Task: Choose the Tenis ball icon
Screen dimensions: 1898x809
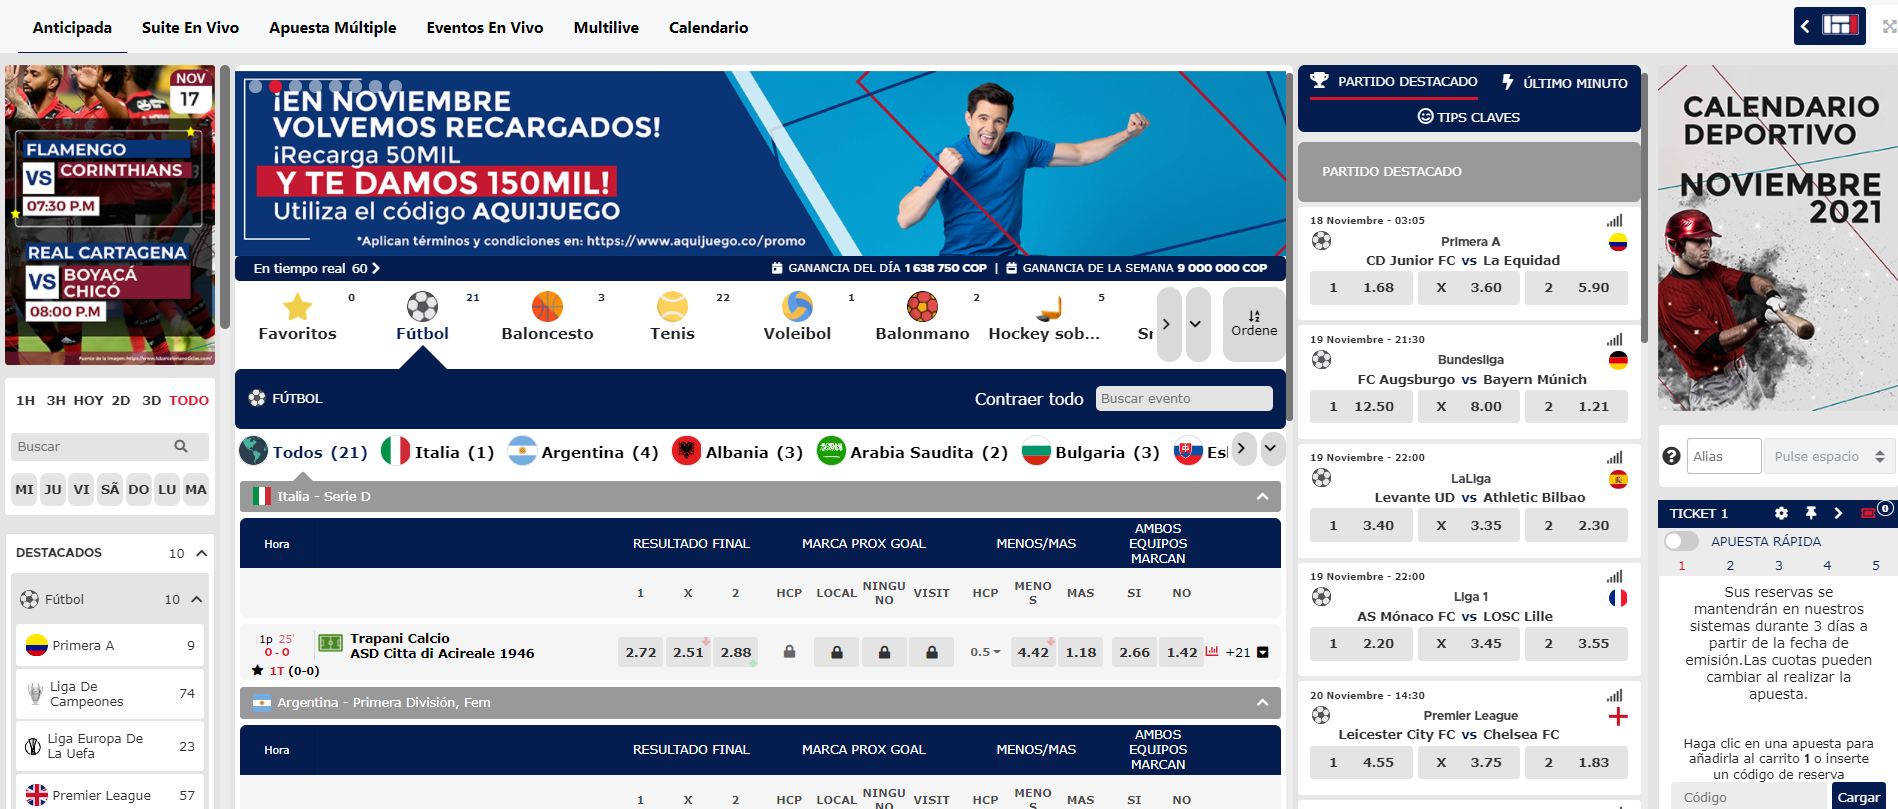Action: tap(672, 306)
